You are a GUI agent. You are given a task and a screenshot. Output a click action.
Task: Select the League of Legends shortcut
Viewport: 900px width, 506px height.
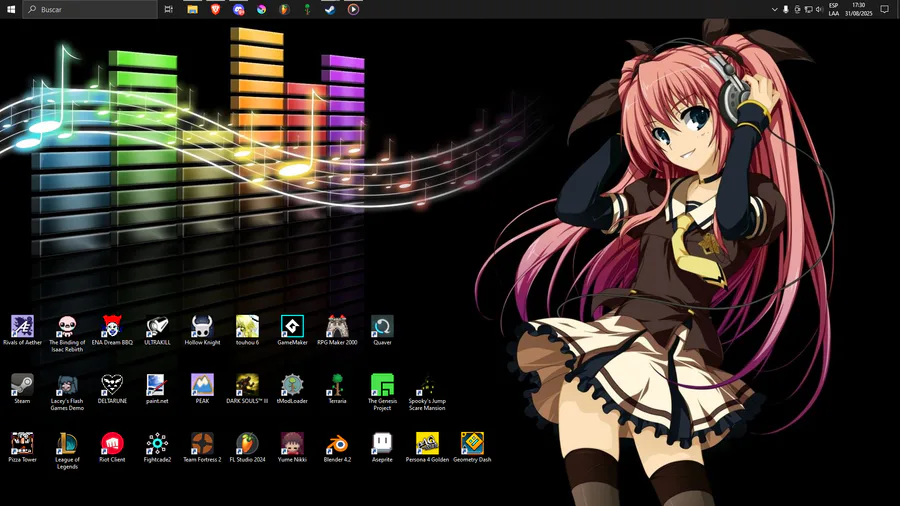coord(67,443)
